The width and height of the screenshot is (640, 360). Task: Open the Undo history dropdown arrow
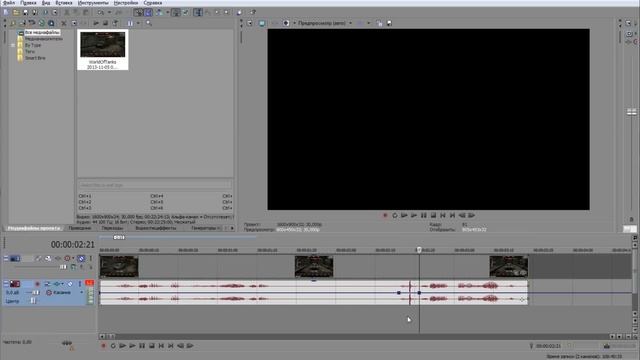pos(109,13)
